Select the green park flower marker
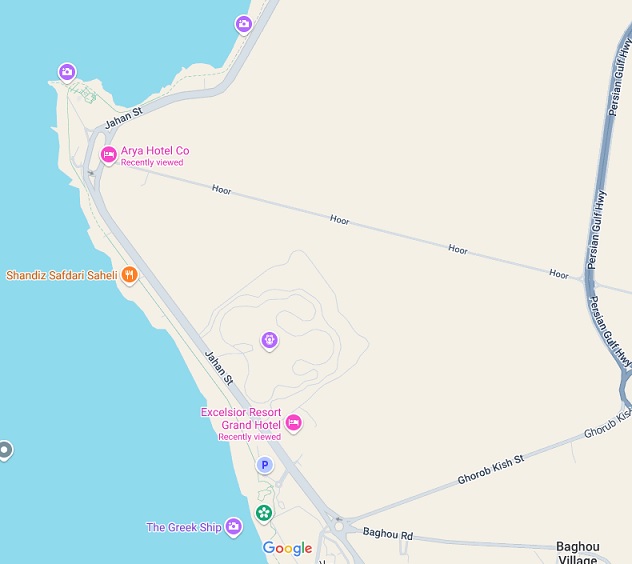The image size is (632, 564). 264,513
